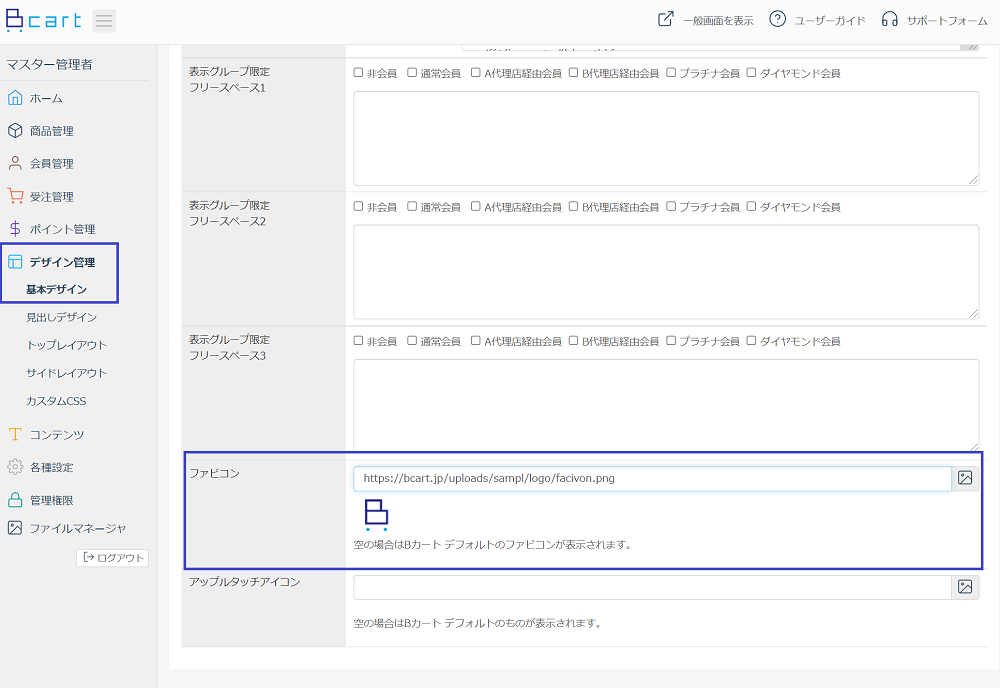Open 商品管理 menu
Image resolution: width=1000 pixels, height=688 pixels.
(52, 131)
